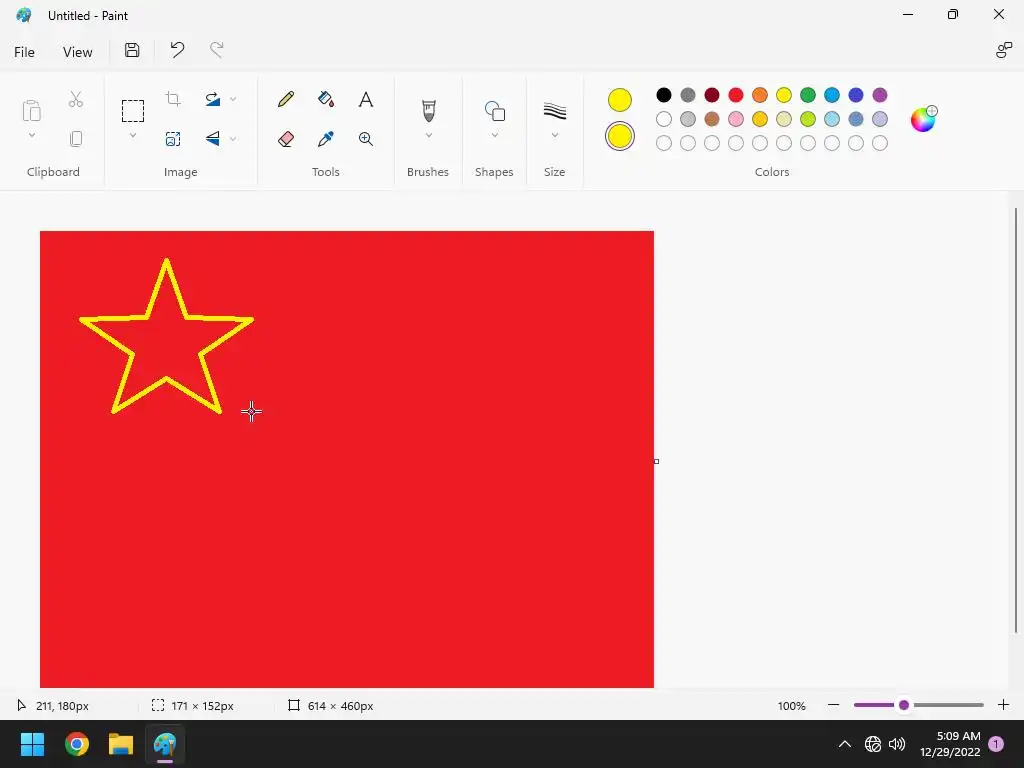Open the File menu
The width and height of the screenshot is (1024, 768).
[24, 52]
